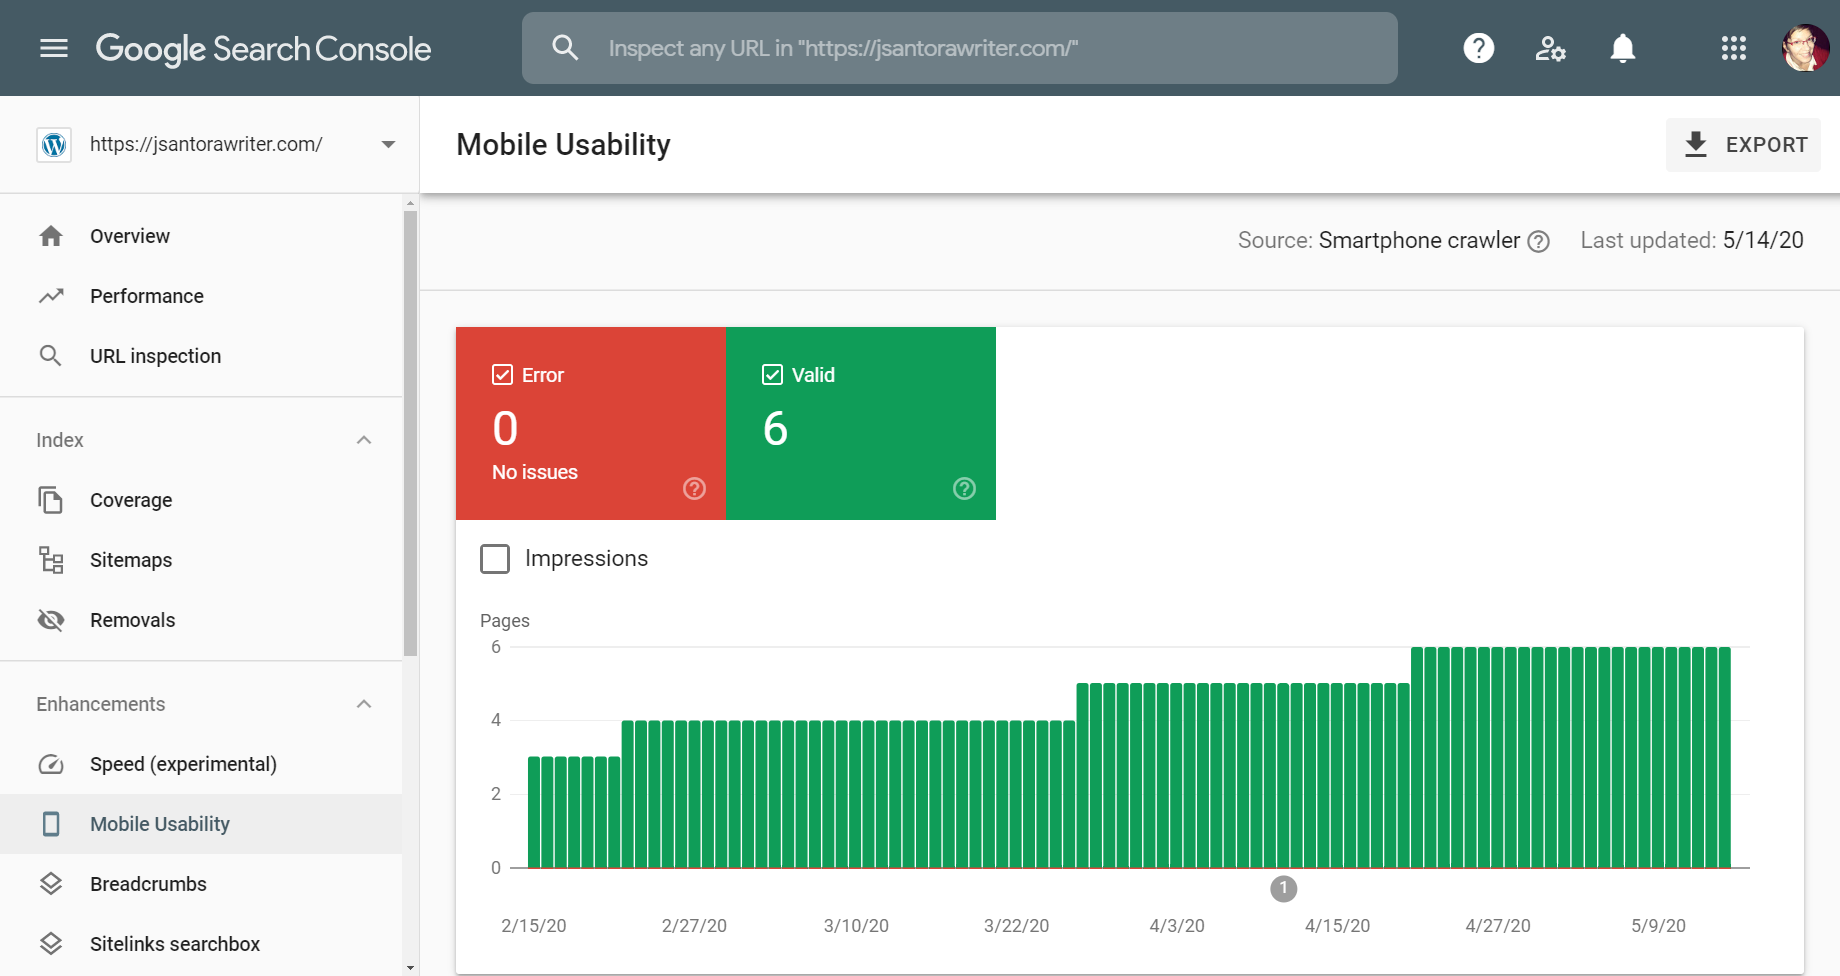Go to the Performance report
This screenshot has height=976, width=1840.
(146, 296)
